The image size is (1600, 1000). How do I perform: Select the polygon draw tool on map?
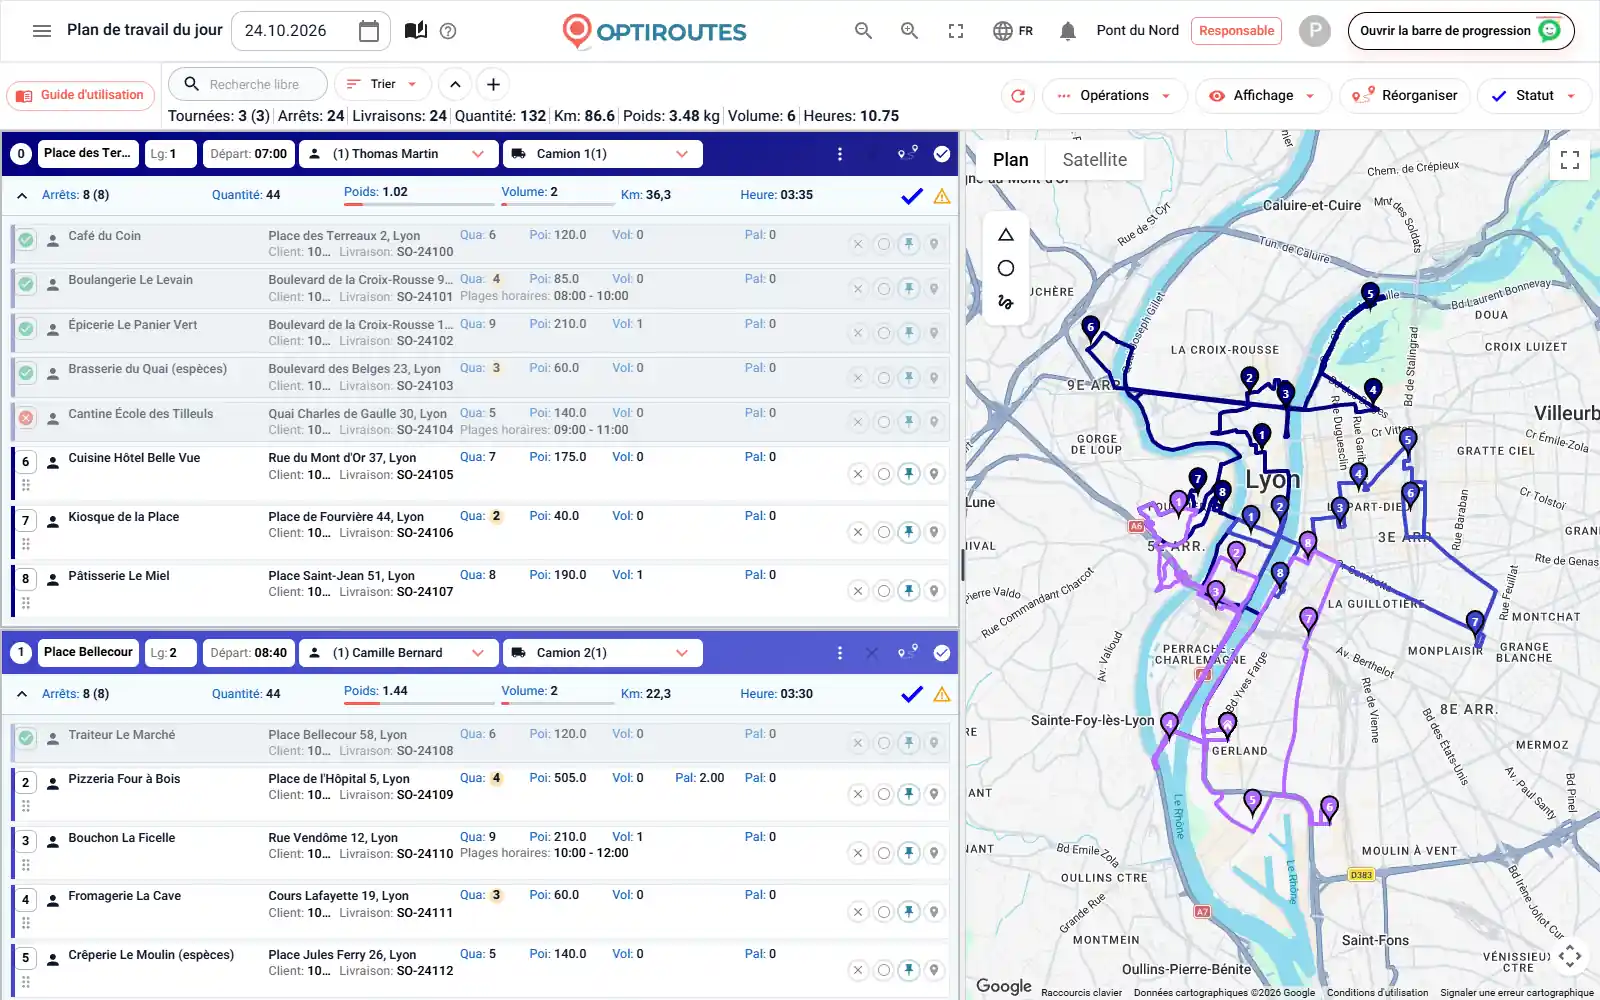tap(1006, 235)
